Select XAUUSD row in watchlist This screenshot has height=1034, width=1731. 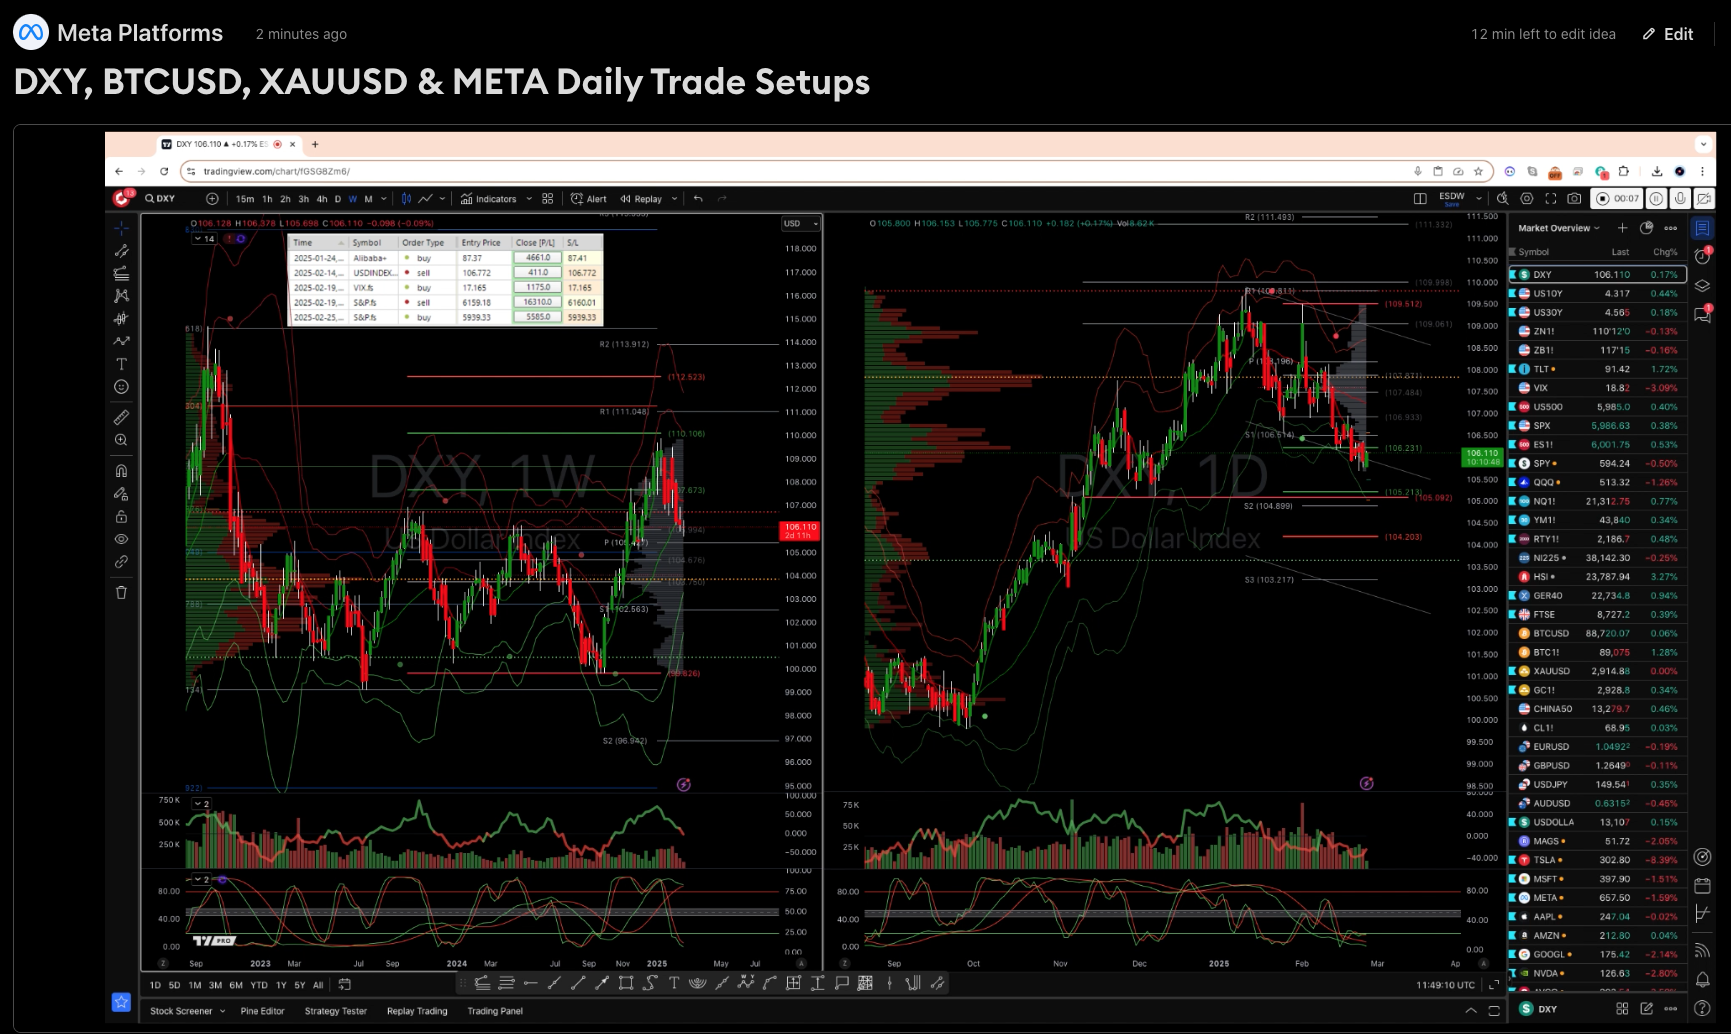click(1597, 671)
